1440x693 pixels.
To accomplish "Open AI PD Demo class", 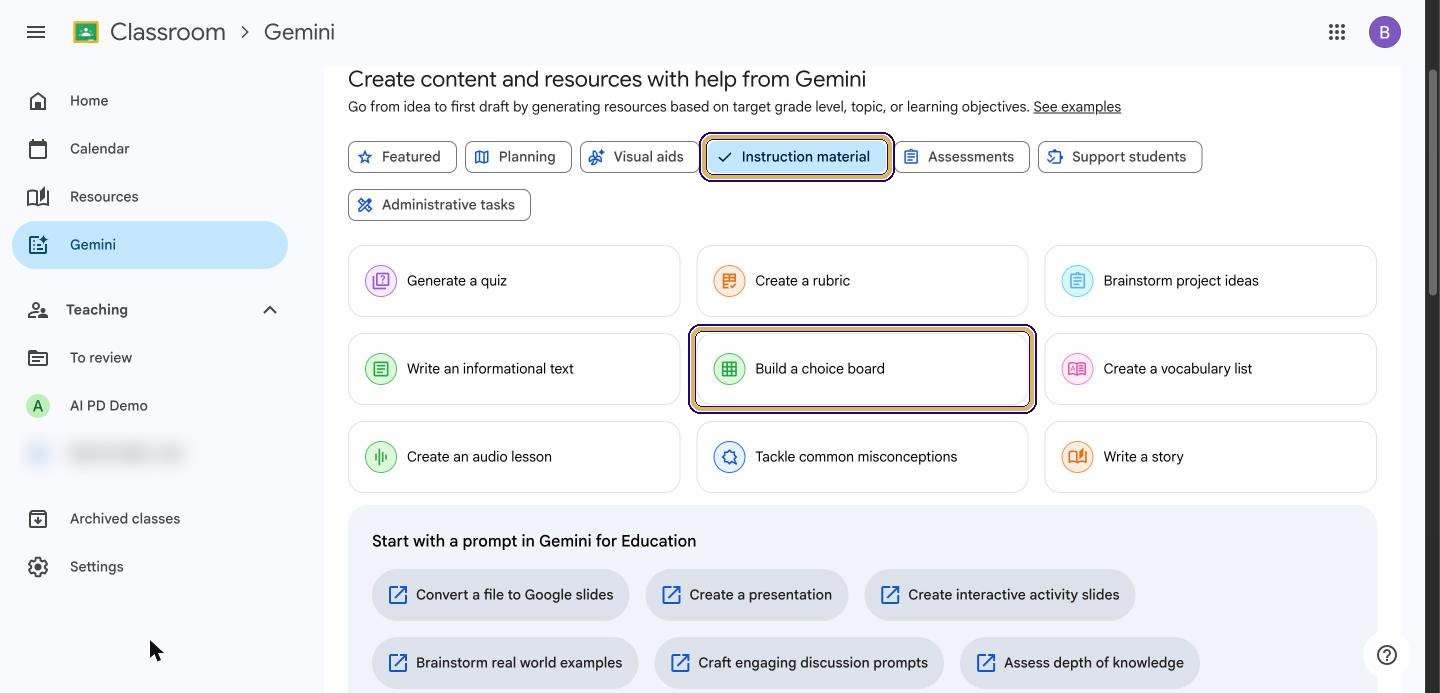I will click(150, 406).
